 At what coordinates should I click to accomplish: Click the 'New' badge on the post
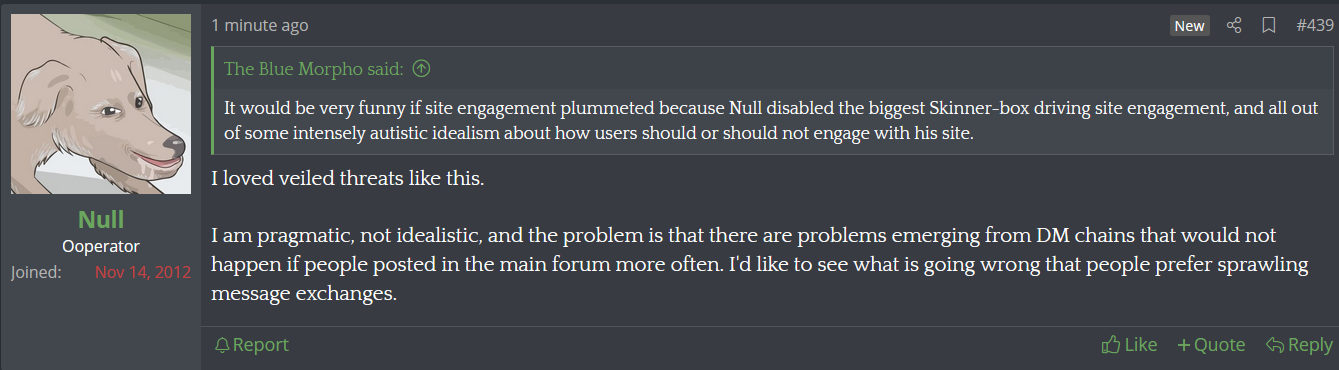1190,26
